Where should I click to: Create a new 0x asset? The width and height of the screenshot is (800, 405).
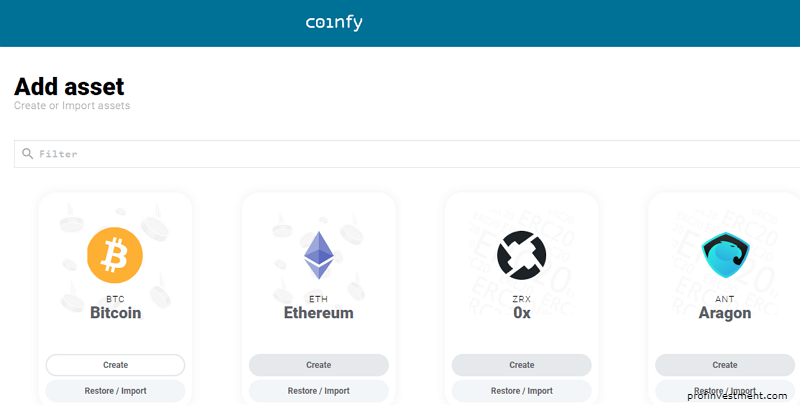(521, 365)
